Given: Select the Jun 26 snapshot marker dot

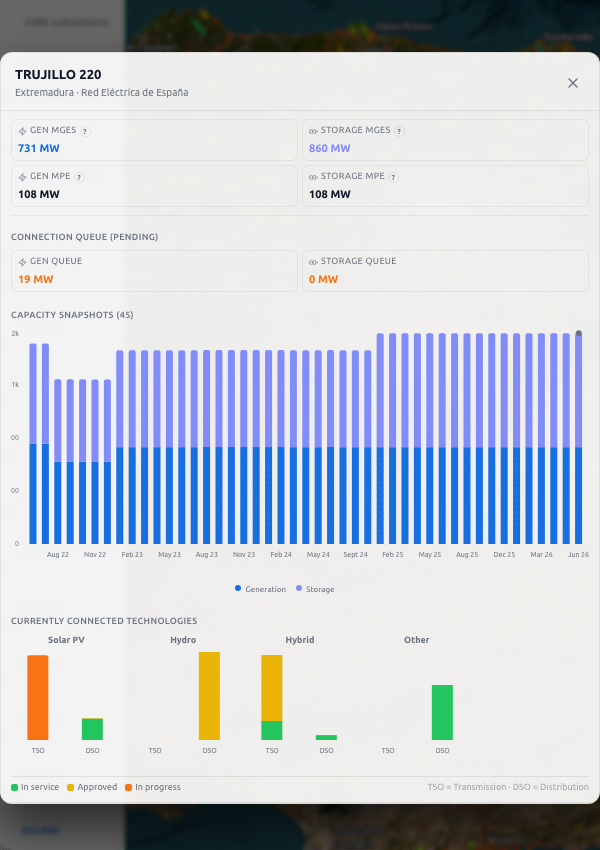Looking at the screenshot, I should tap(579, 333).
